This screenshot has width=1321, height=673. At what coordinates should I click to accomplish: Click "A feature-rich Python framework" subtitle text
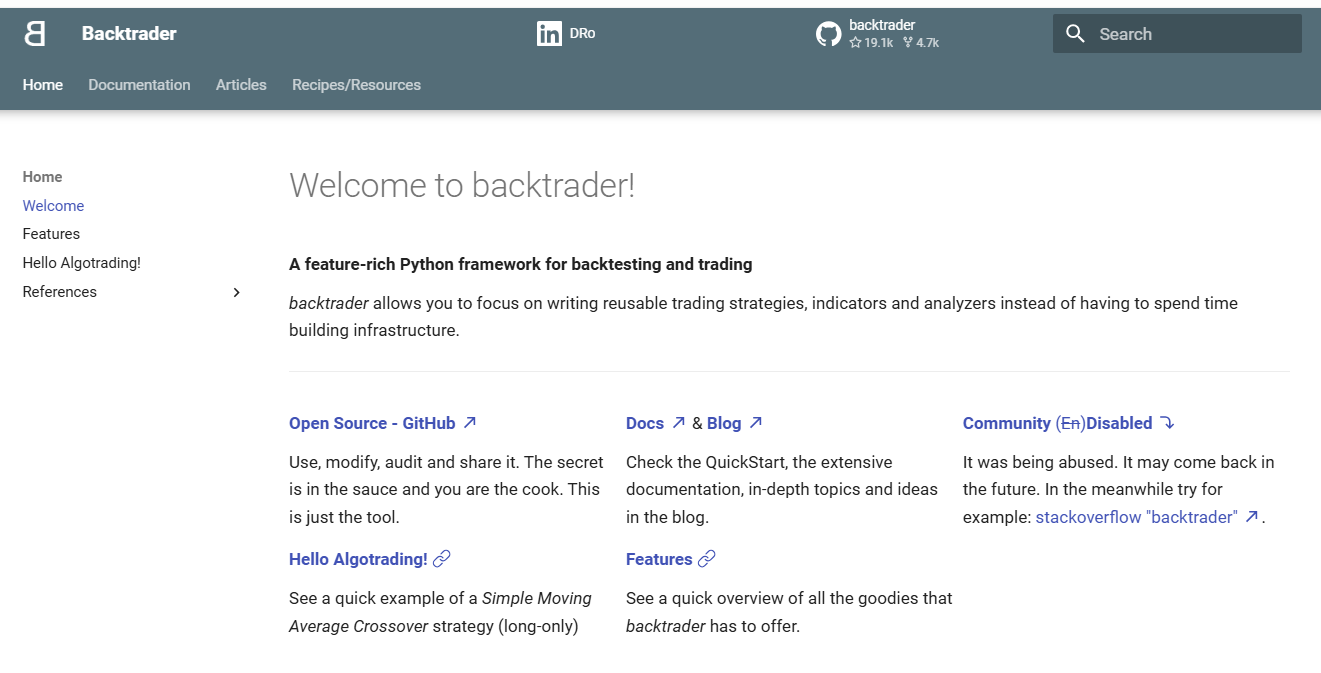coord(520,264)
